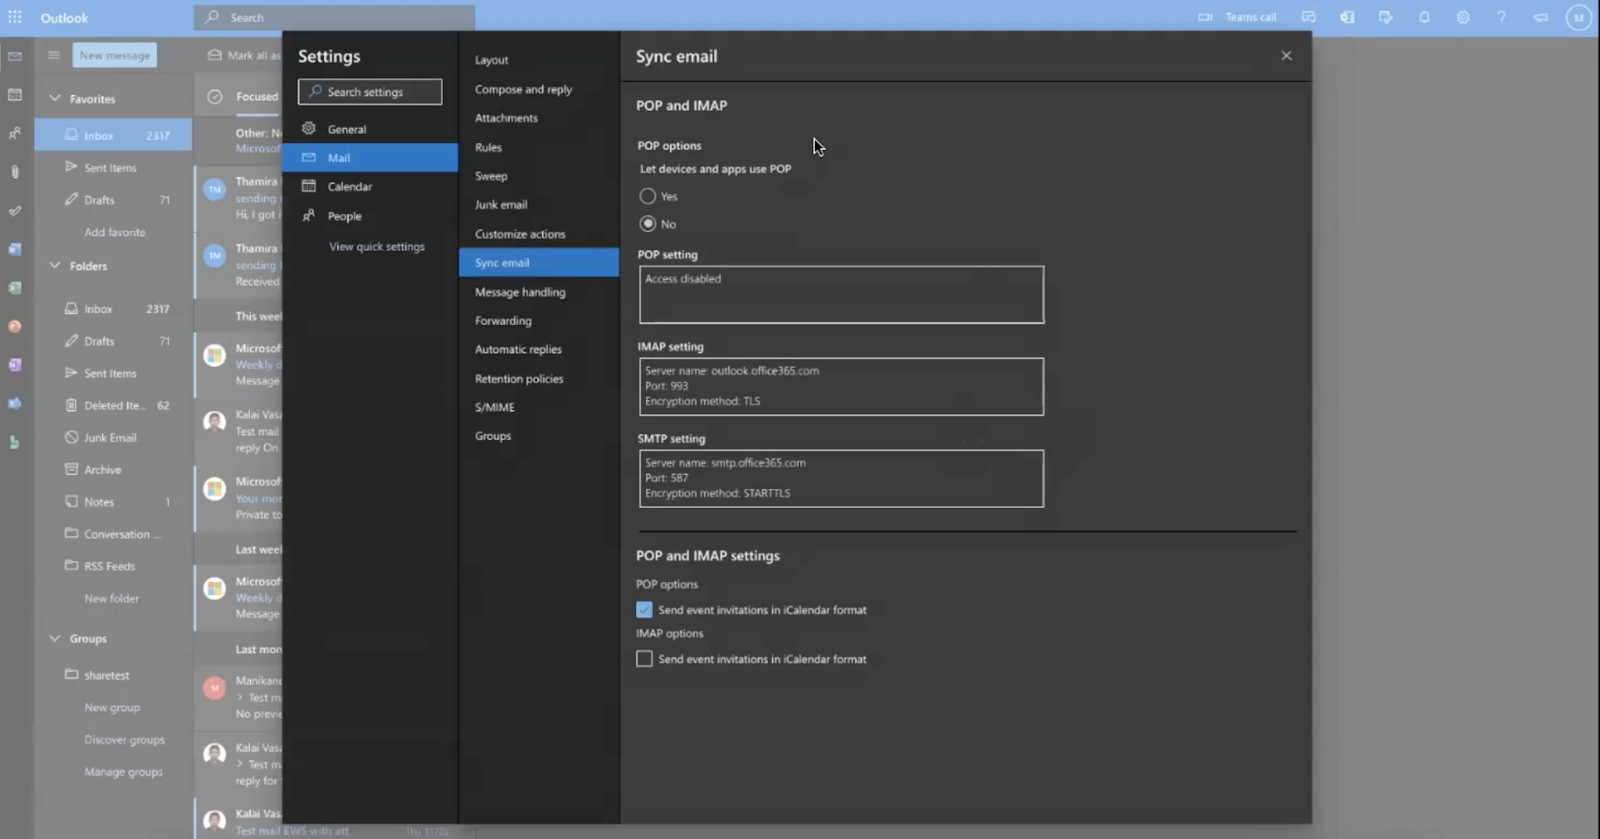Open S/MIME settings
The height and width of the screenshot is (839, 1600).
point(539,407)
